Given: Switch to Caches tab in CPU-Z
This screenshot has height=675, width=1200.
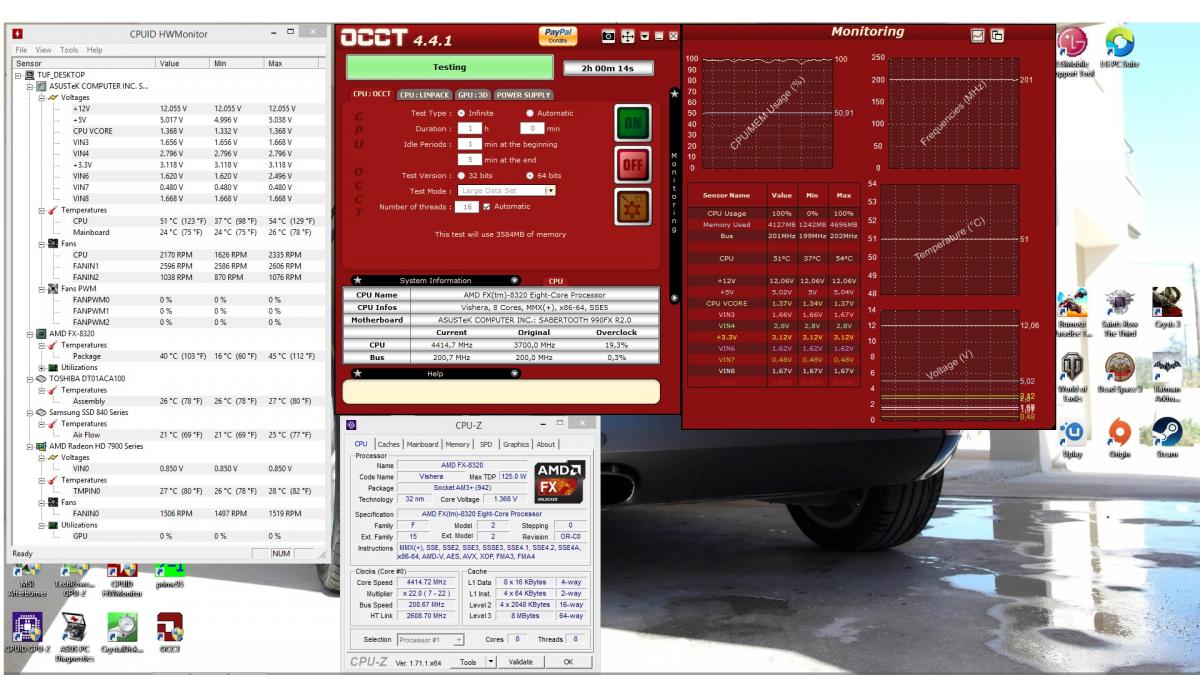Looking at the screenshot, I should (x=388, y=444).
